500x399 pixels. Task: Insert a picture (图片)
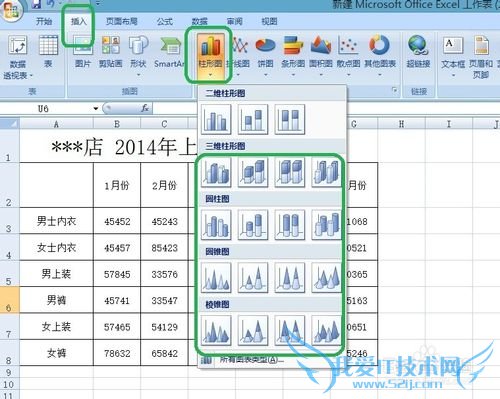[x=83, y=53]
